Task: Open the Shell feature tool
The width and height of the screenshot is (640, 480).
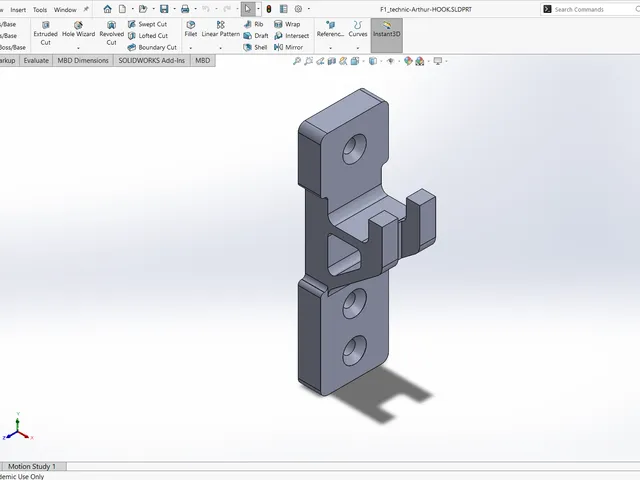Action: 255,47
